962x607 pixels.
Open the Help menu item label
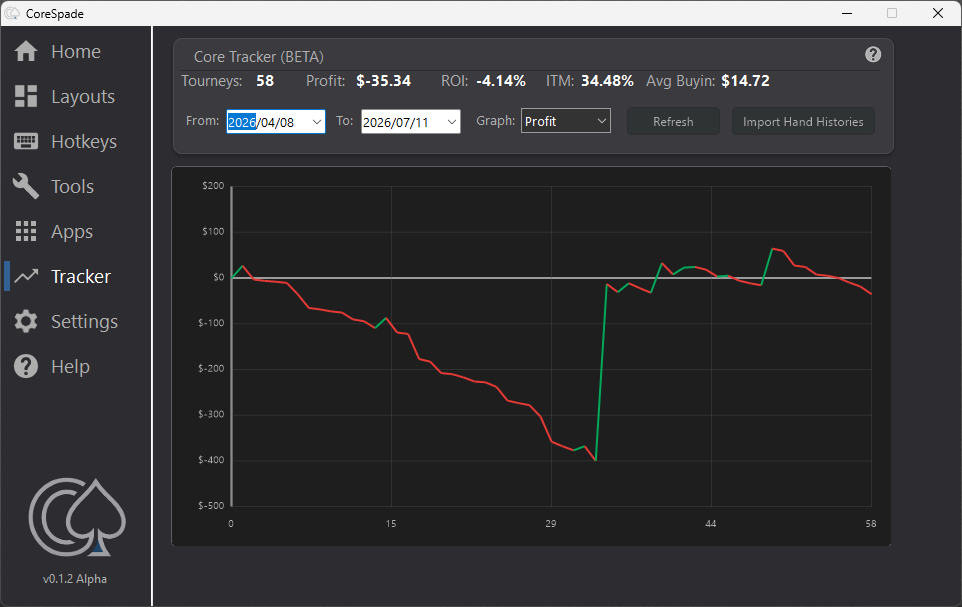click(x=71, y=367)
